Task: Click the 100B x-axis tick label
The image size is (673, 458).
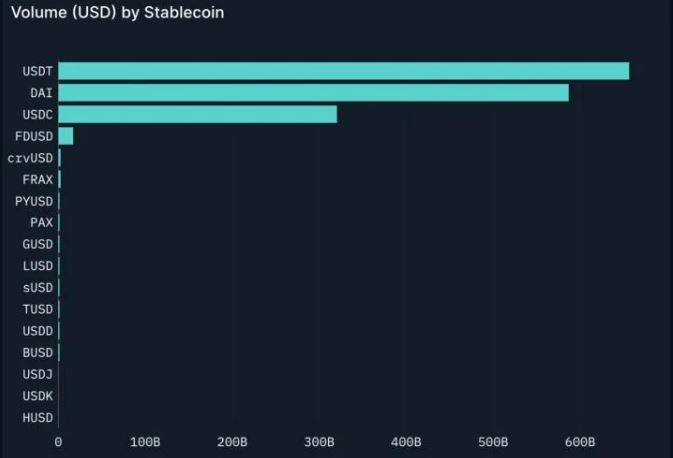Action: (145, 442)
